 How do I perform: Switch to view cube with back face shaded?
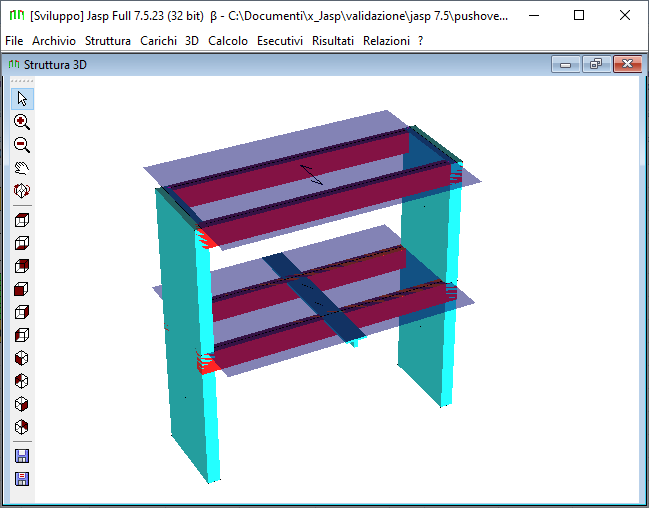(22, 266)
